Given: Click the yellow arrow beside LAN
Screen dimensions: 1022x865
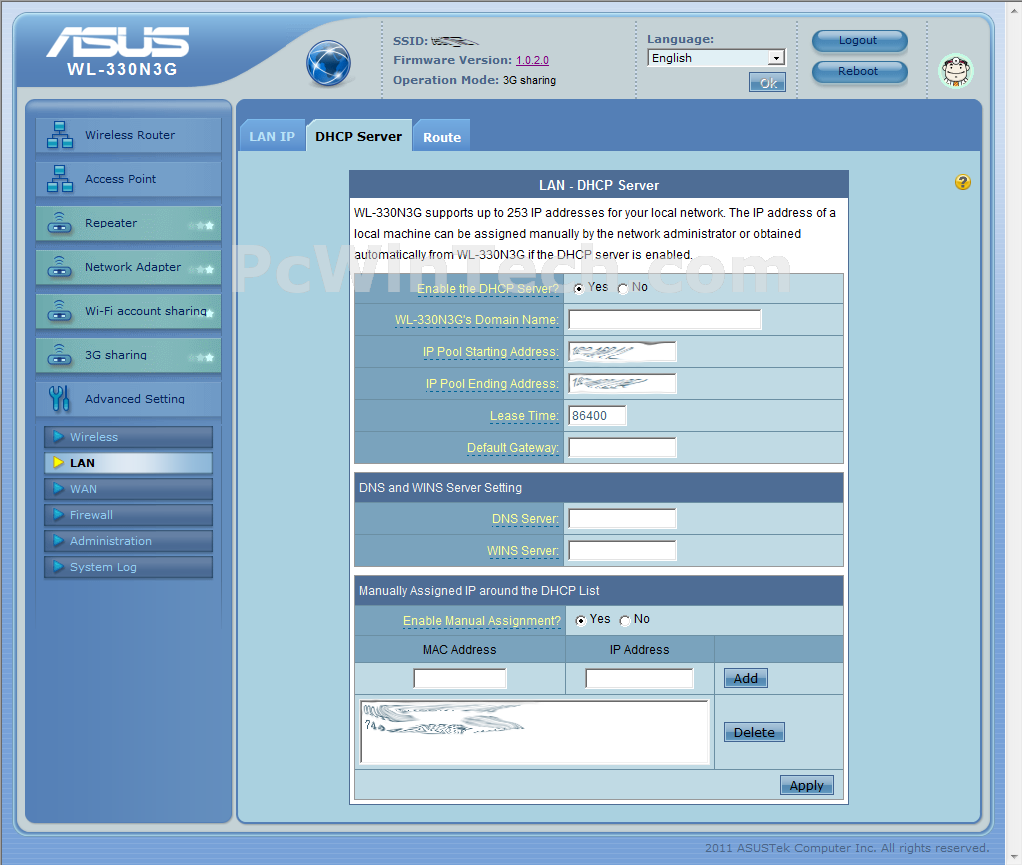Looking at the screenshot, I should tap(59, 462).
